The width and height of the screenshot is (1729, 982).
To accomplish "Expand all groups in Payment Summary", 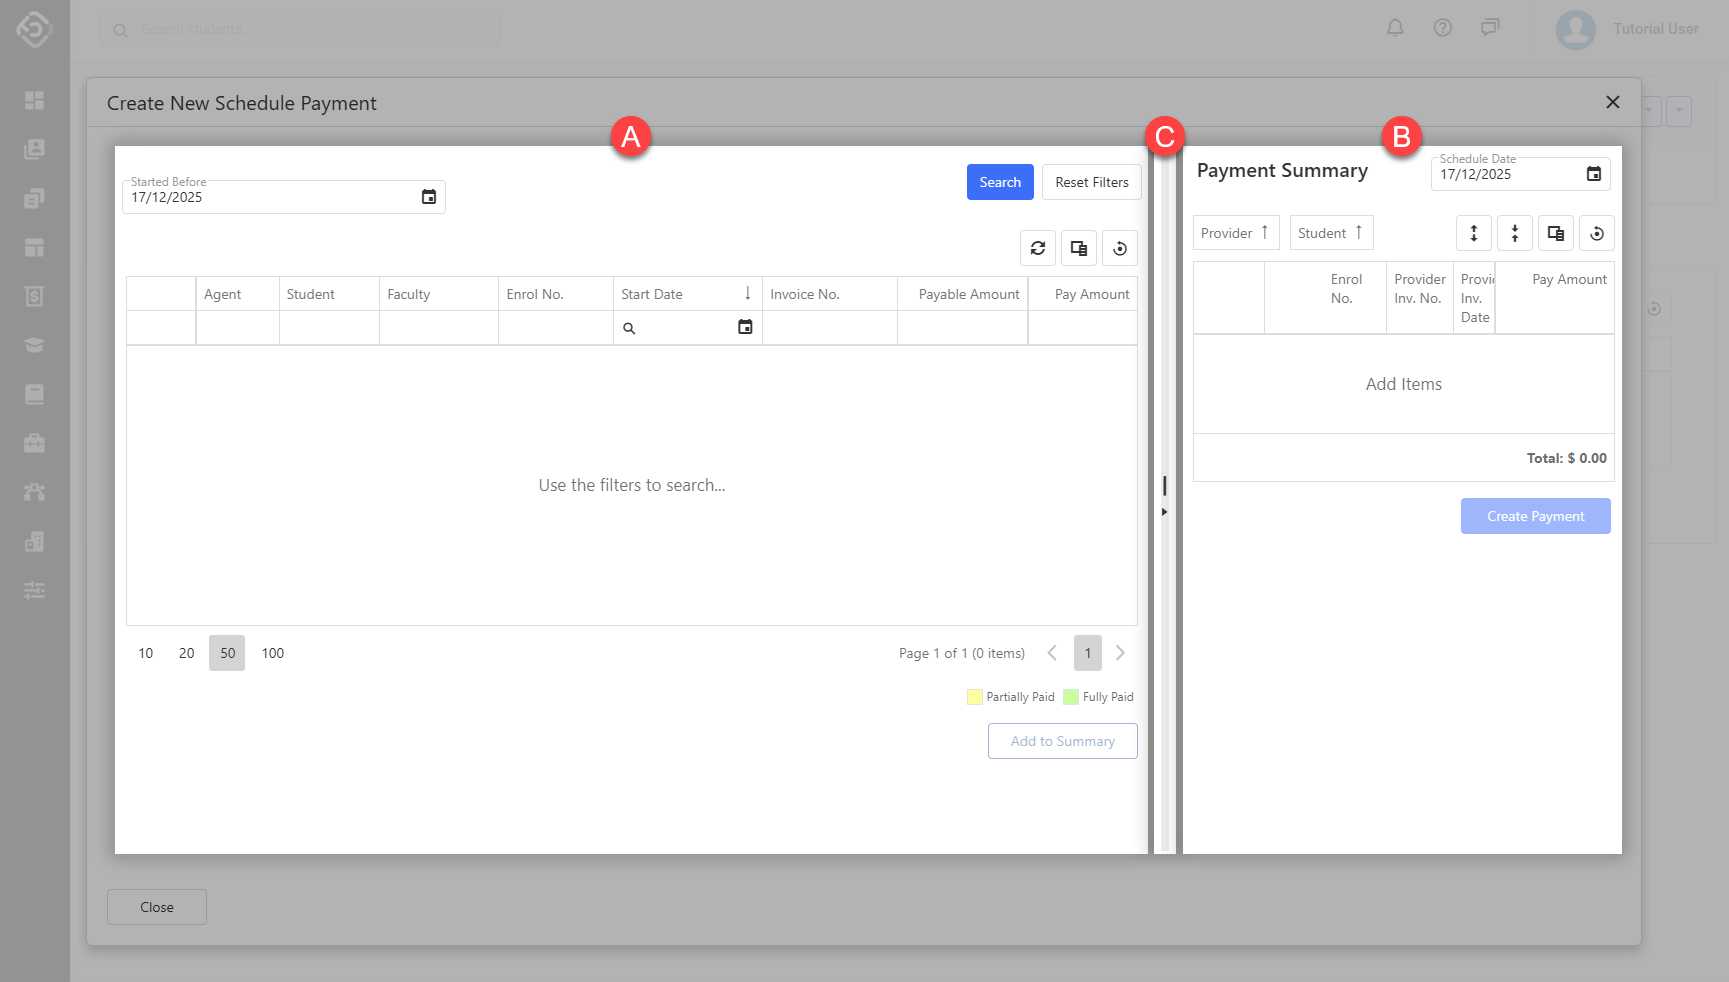I will (1473, 233).
